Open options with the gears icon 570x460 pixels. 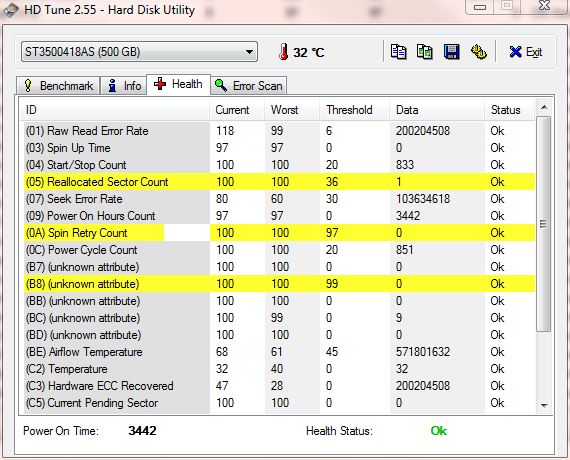pyautogui.click(x=479, y=52)
